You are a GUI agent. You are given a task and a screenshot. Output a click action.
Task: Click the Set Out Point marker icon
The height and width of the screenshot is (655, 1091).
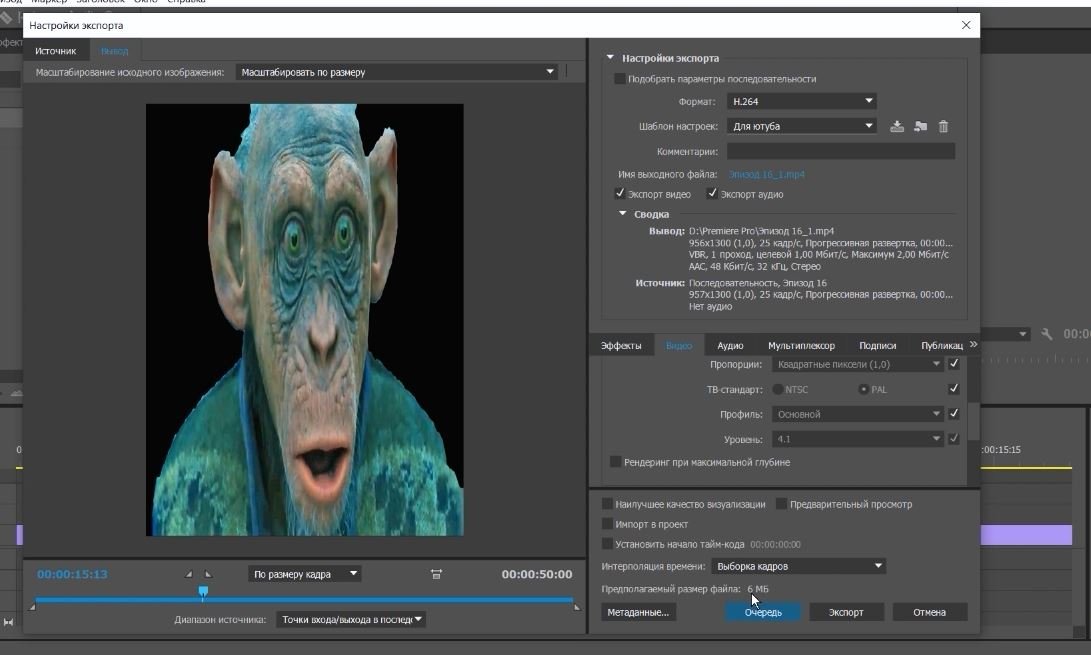click(x=208, y=574)
